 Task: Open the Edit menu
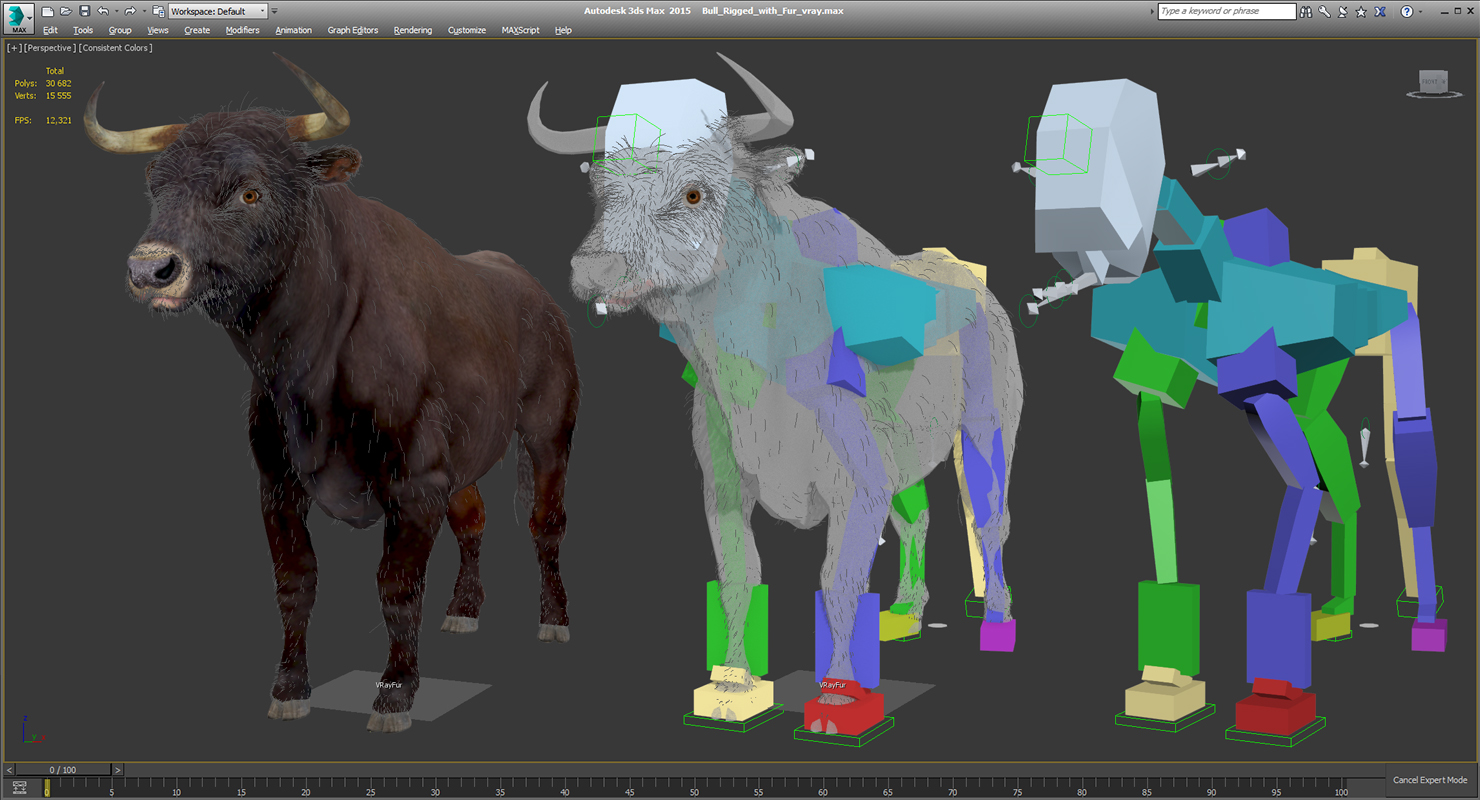(50, 30)
